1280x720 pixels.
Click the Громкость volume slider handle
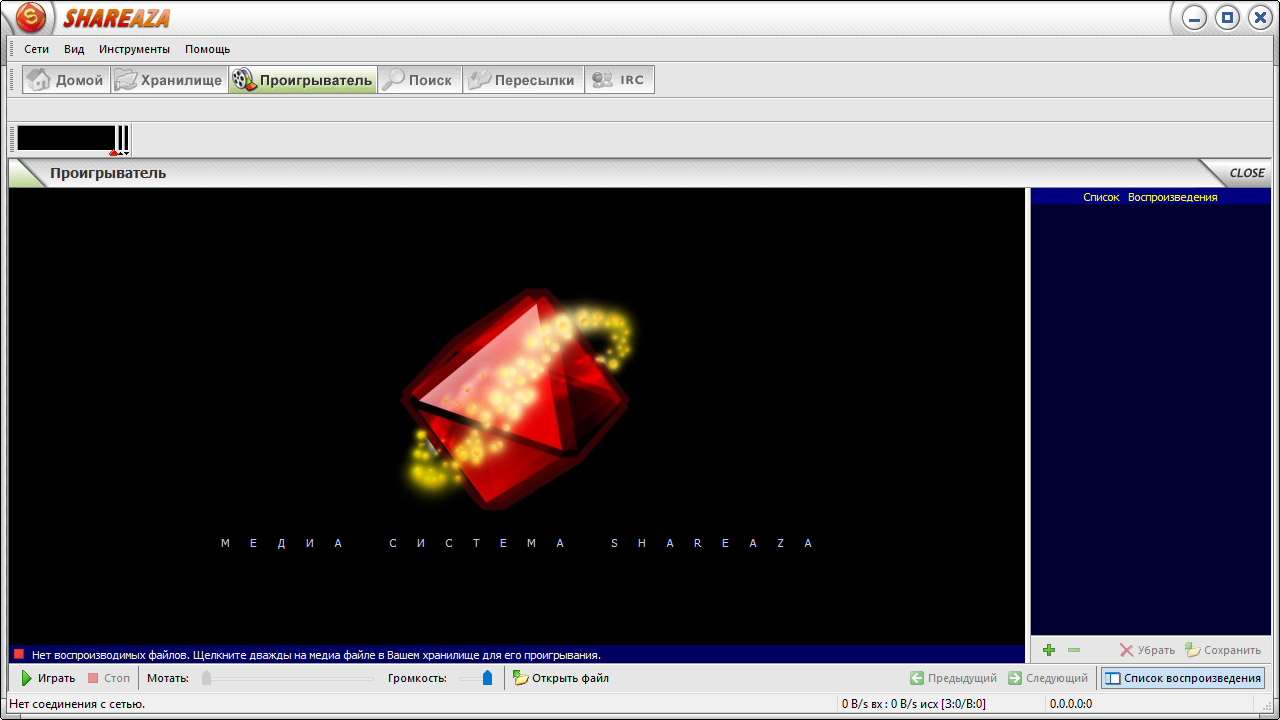tap(487, 678)
